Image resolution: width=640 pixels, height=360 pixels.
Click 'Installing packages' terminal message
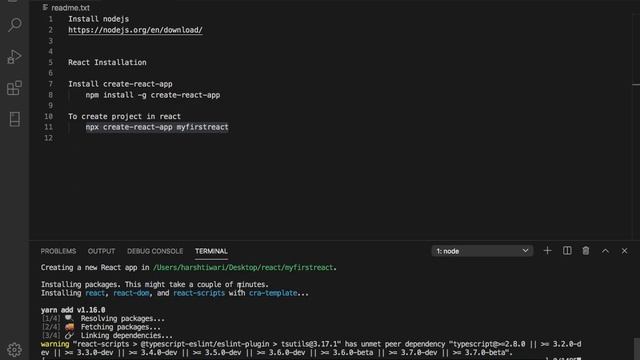(155, 284)
